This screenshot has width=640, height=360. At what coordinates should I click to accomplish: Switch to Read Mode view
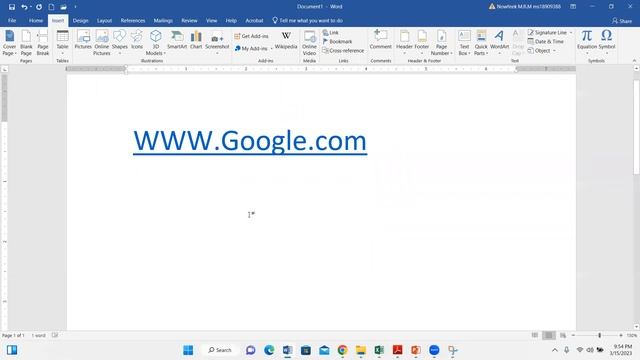click(535, 335)
